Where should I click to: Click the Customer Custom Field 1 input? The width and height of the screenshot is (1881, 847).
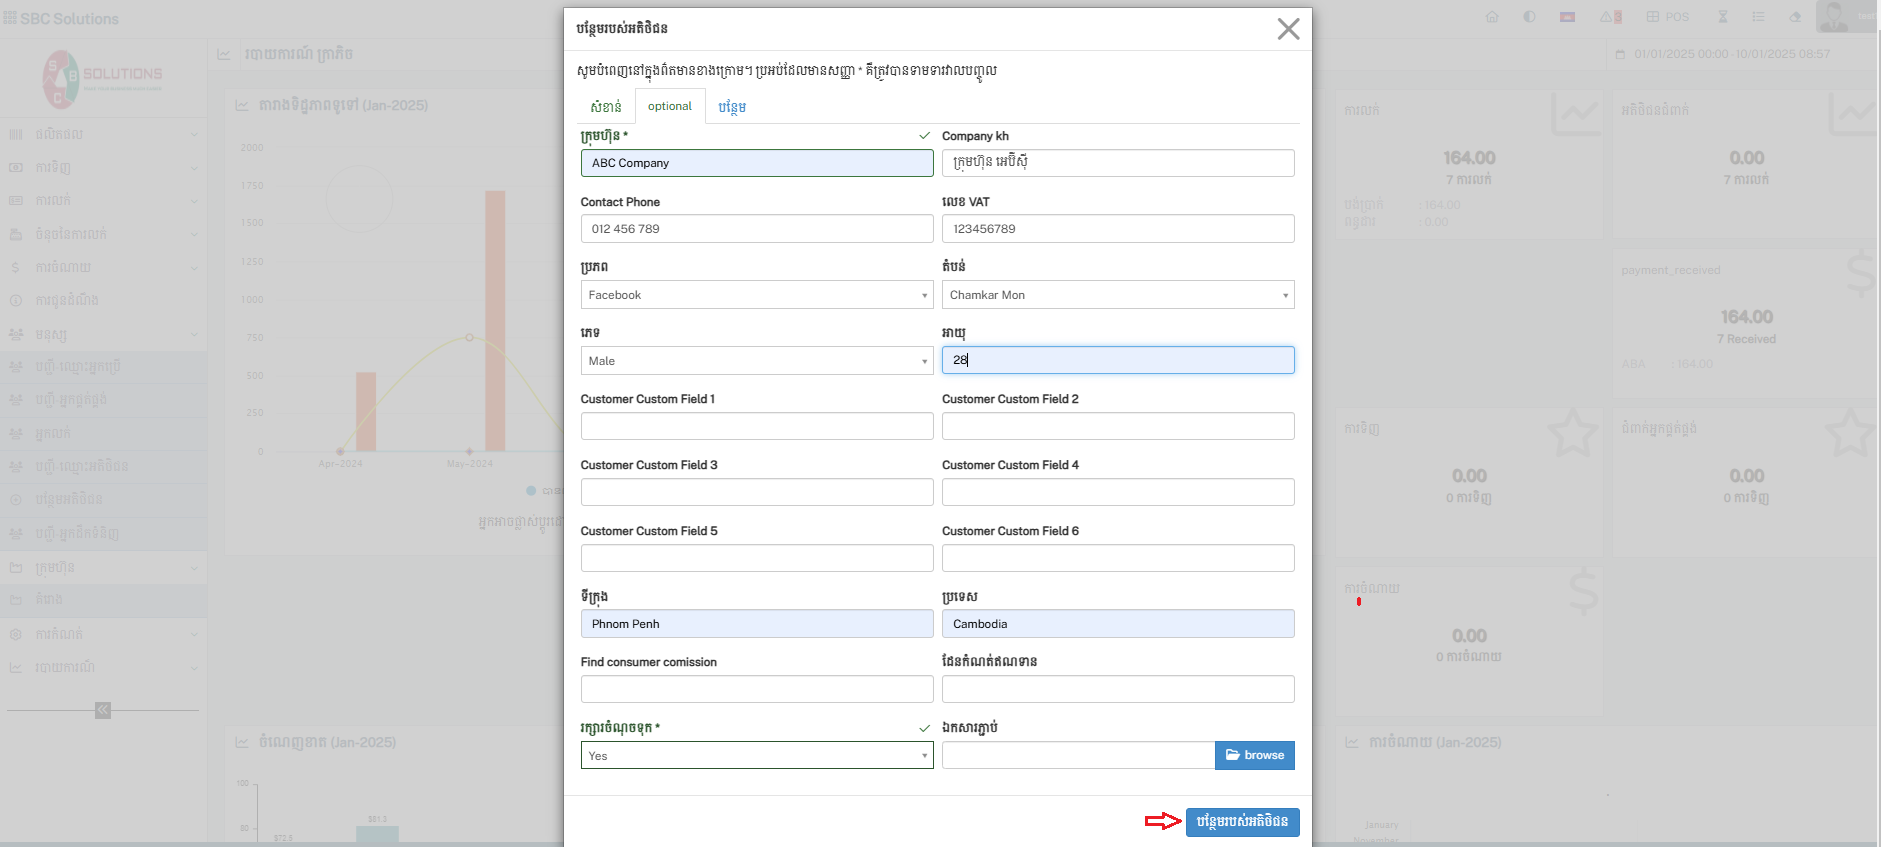click(x=756, y=427)
